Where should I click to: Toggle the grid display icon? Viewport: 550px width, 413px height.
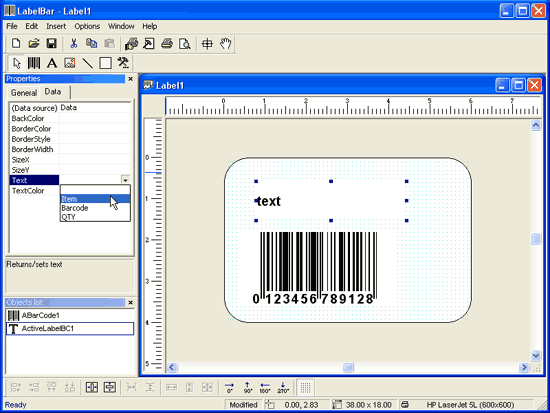pyautogui.click(x=306, y=387)
